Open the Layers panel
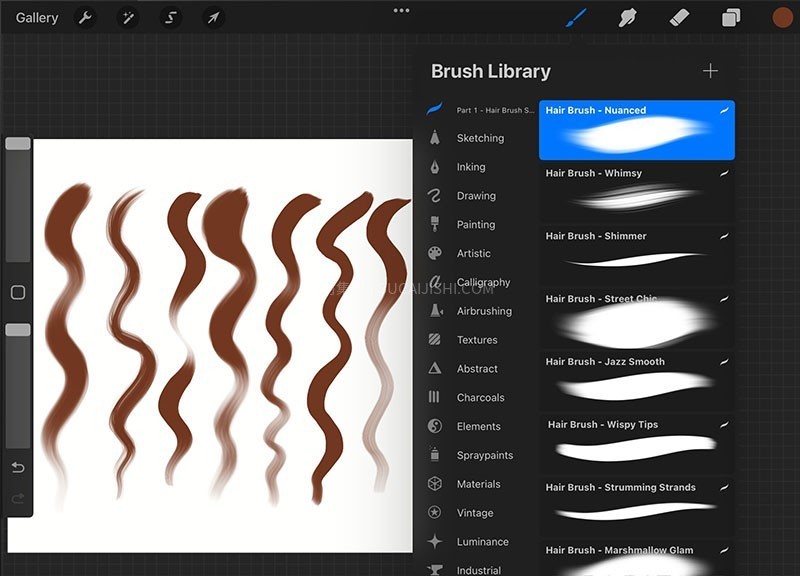800x576 pixels. pyautogui.click(x=731, y=18)
